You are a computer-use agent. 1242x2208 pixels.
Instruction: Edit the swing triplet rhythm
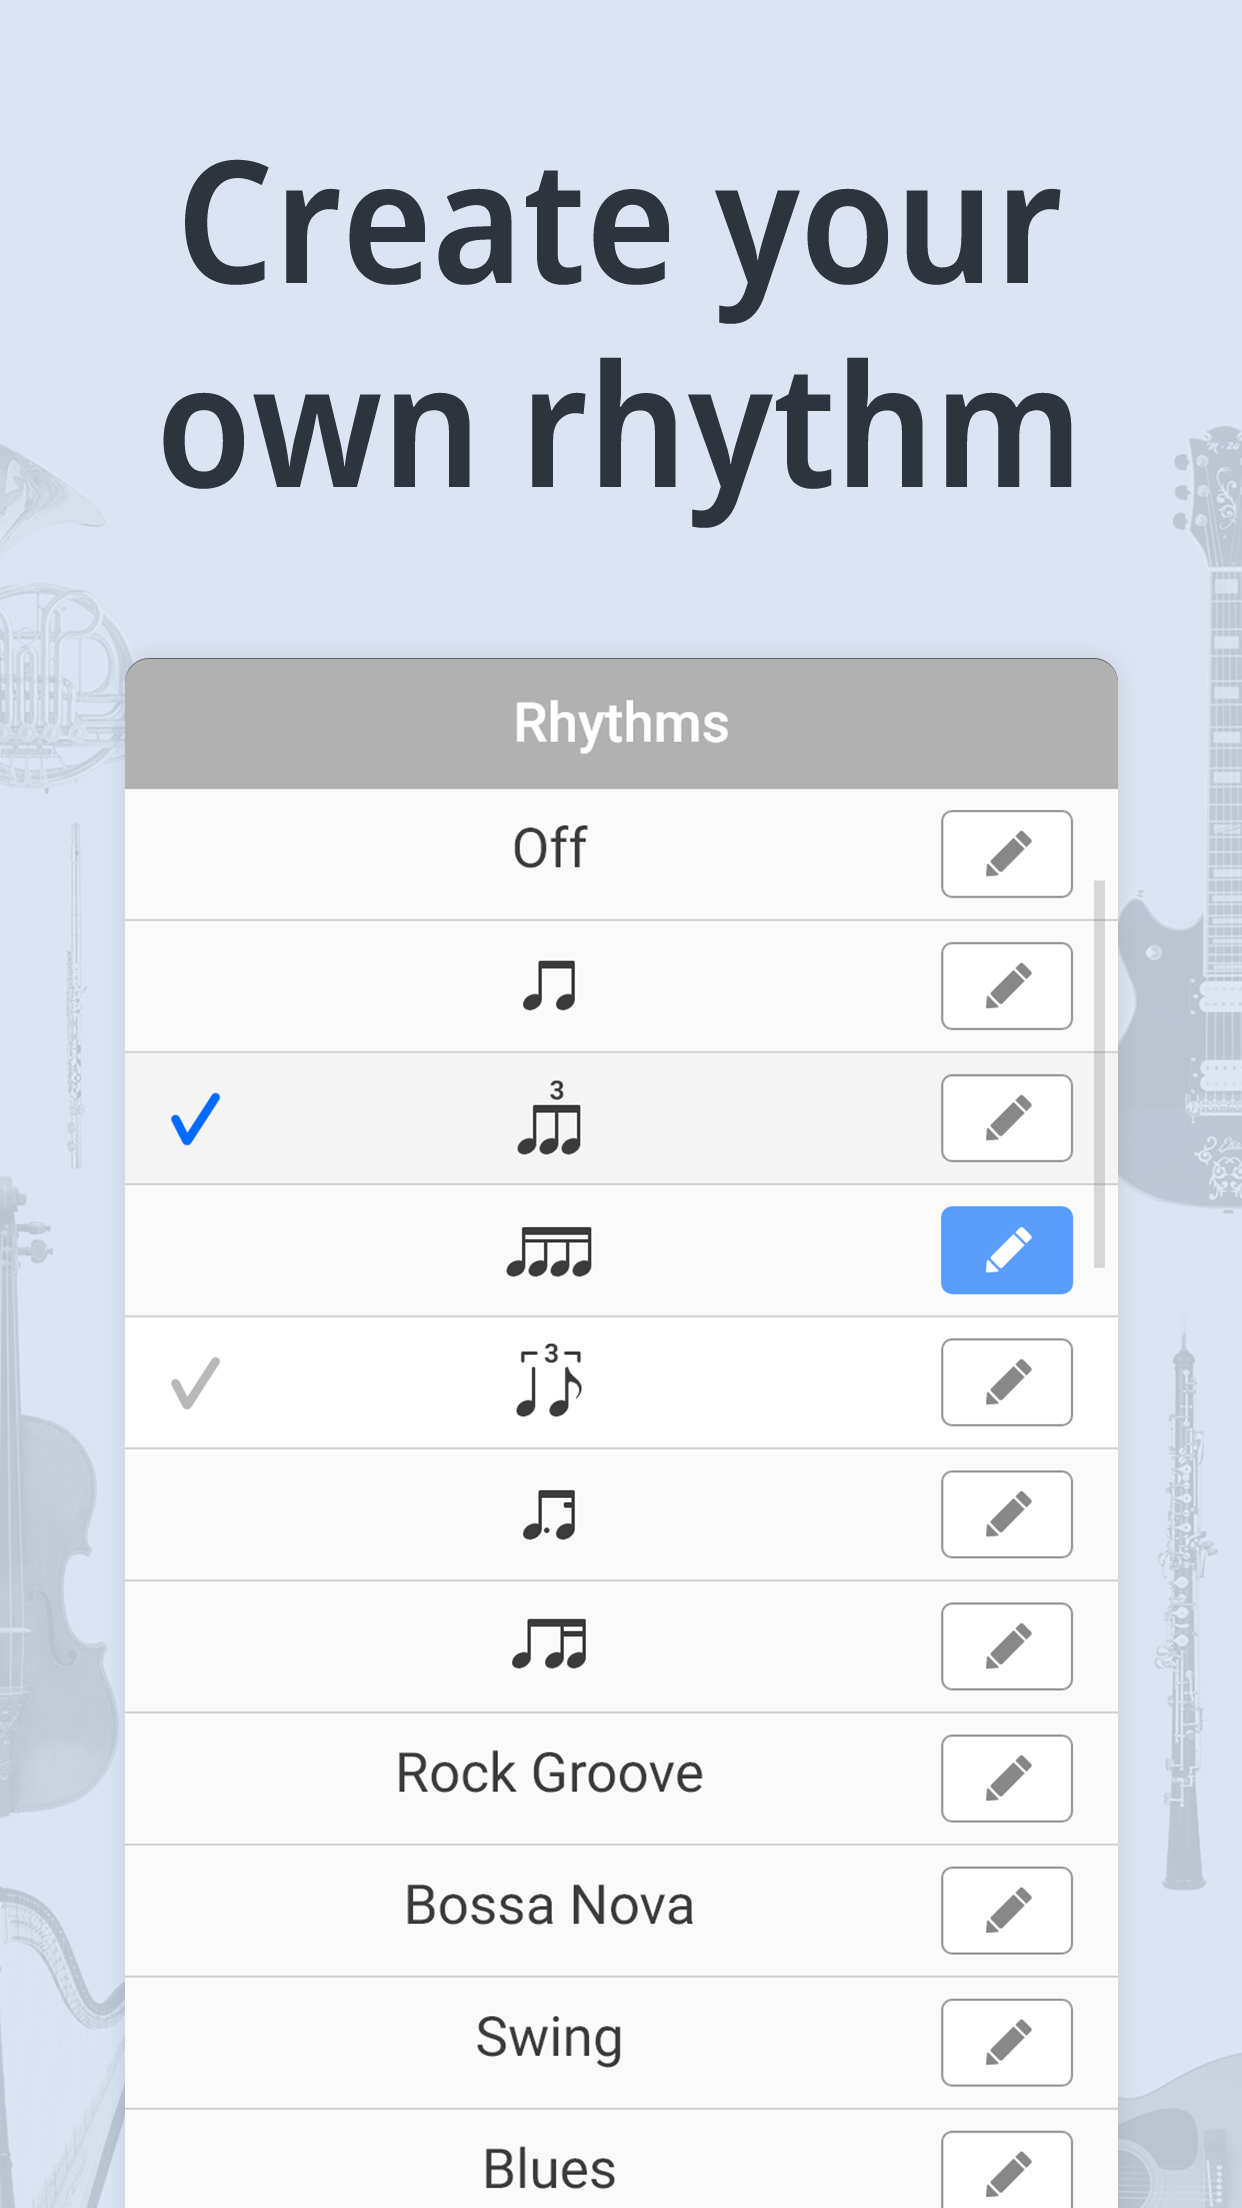click(x=1006, y=1382)
